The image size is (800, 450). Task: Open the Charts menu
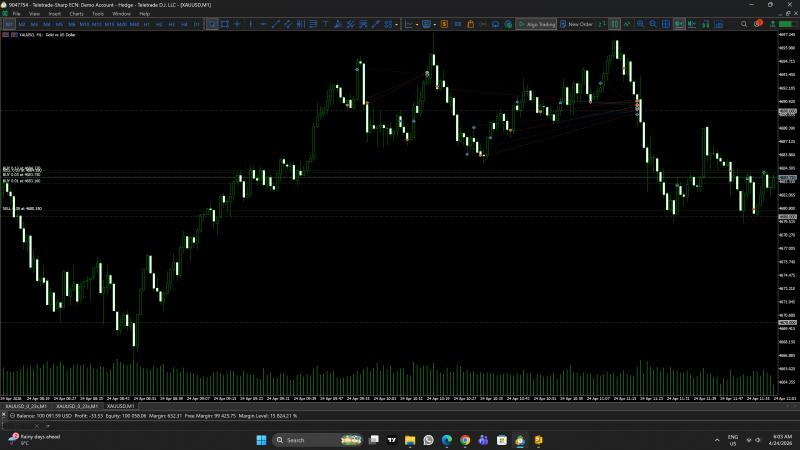(x=77, y=14)
